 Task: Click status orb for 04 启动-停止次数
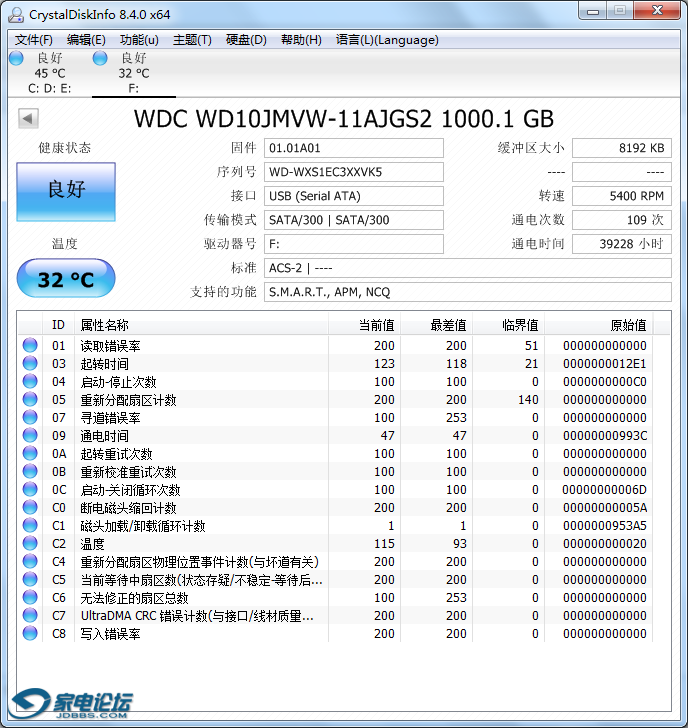[x=30, y=381]
